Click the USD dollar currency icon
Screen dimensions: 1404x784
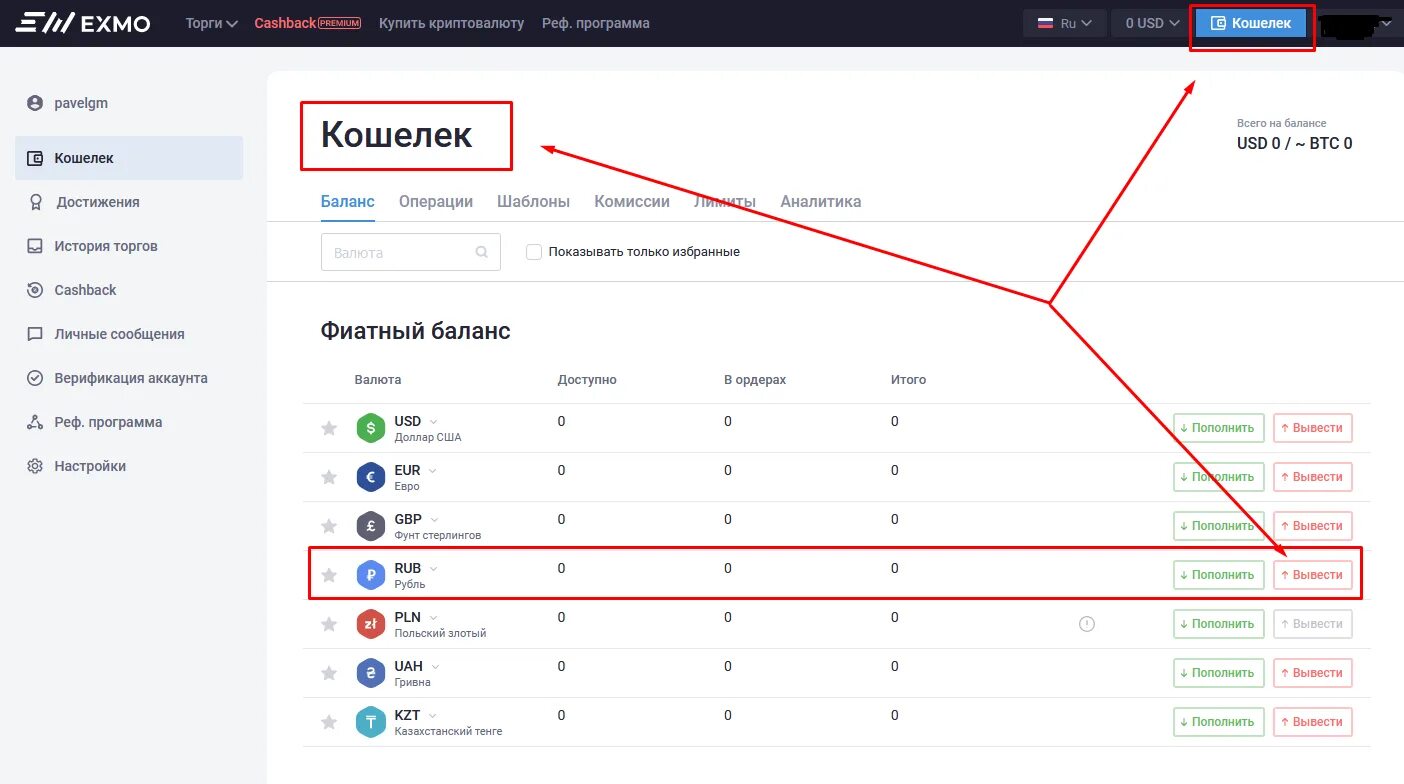point(370,427)
